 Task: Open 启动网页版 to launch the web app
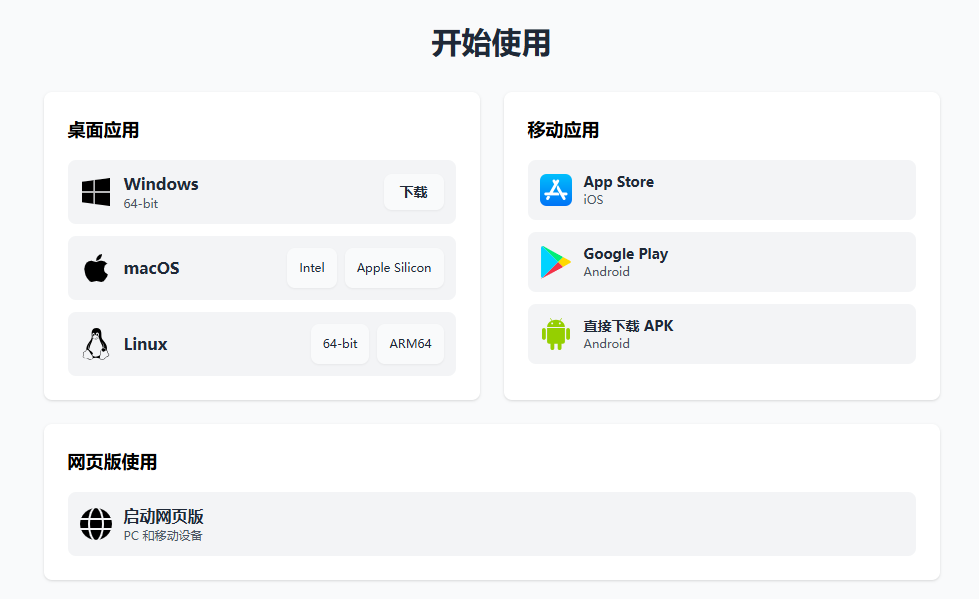point(490,523)
